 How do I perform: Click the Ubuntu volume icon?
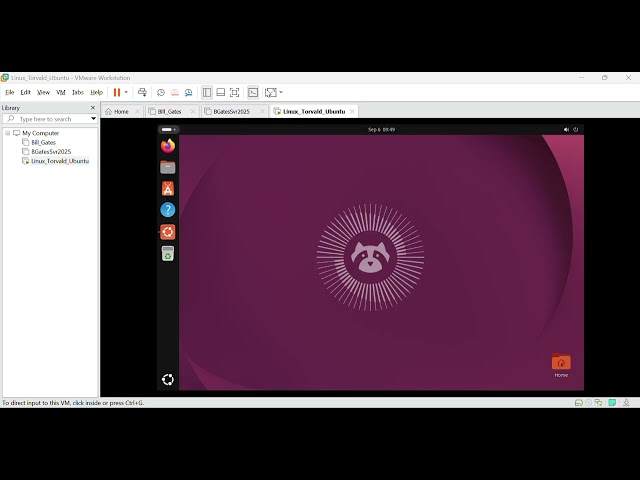pyautogui.click(x=566, y=129)
